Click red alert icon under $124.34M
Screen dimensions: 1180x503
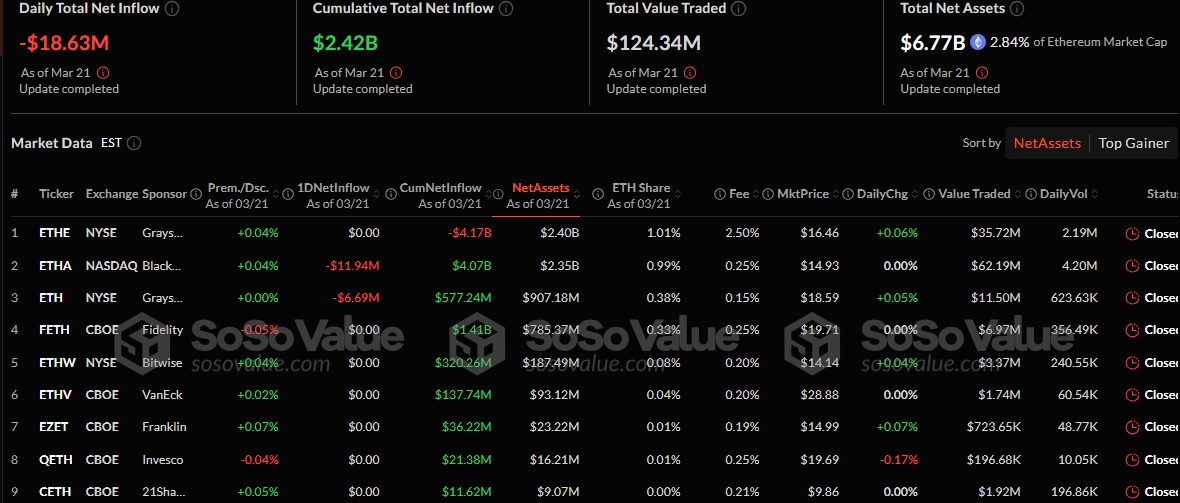pos(690,73)
